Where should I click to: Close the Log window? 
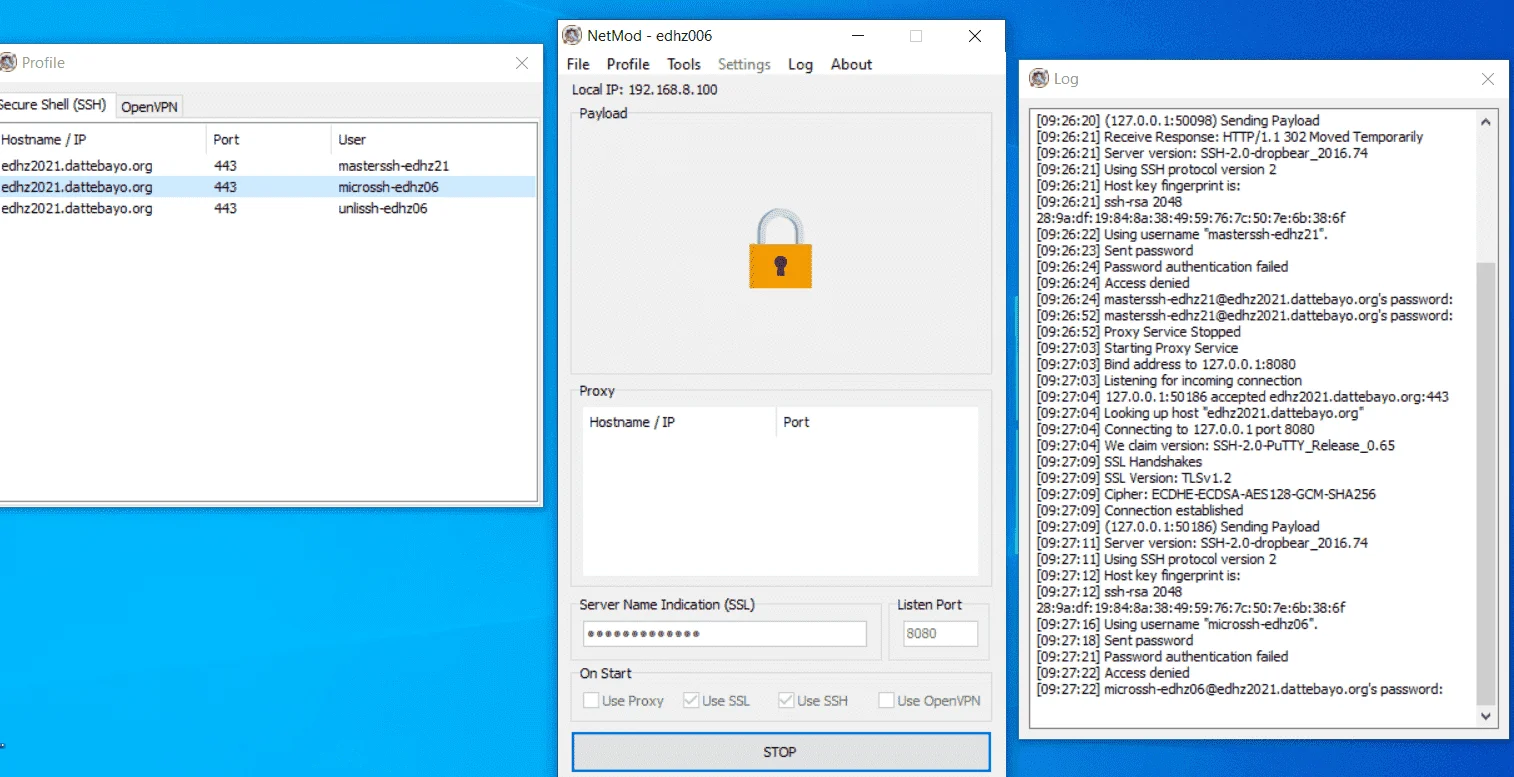(x=1488, y=79)
